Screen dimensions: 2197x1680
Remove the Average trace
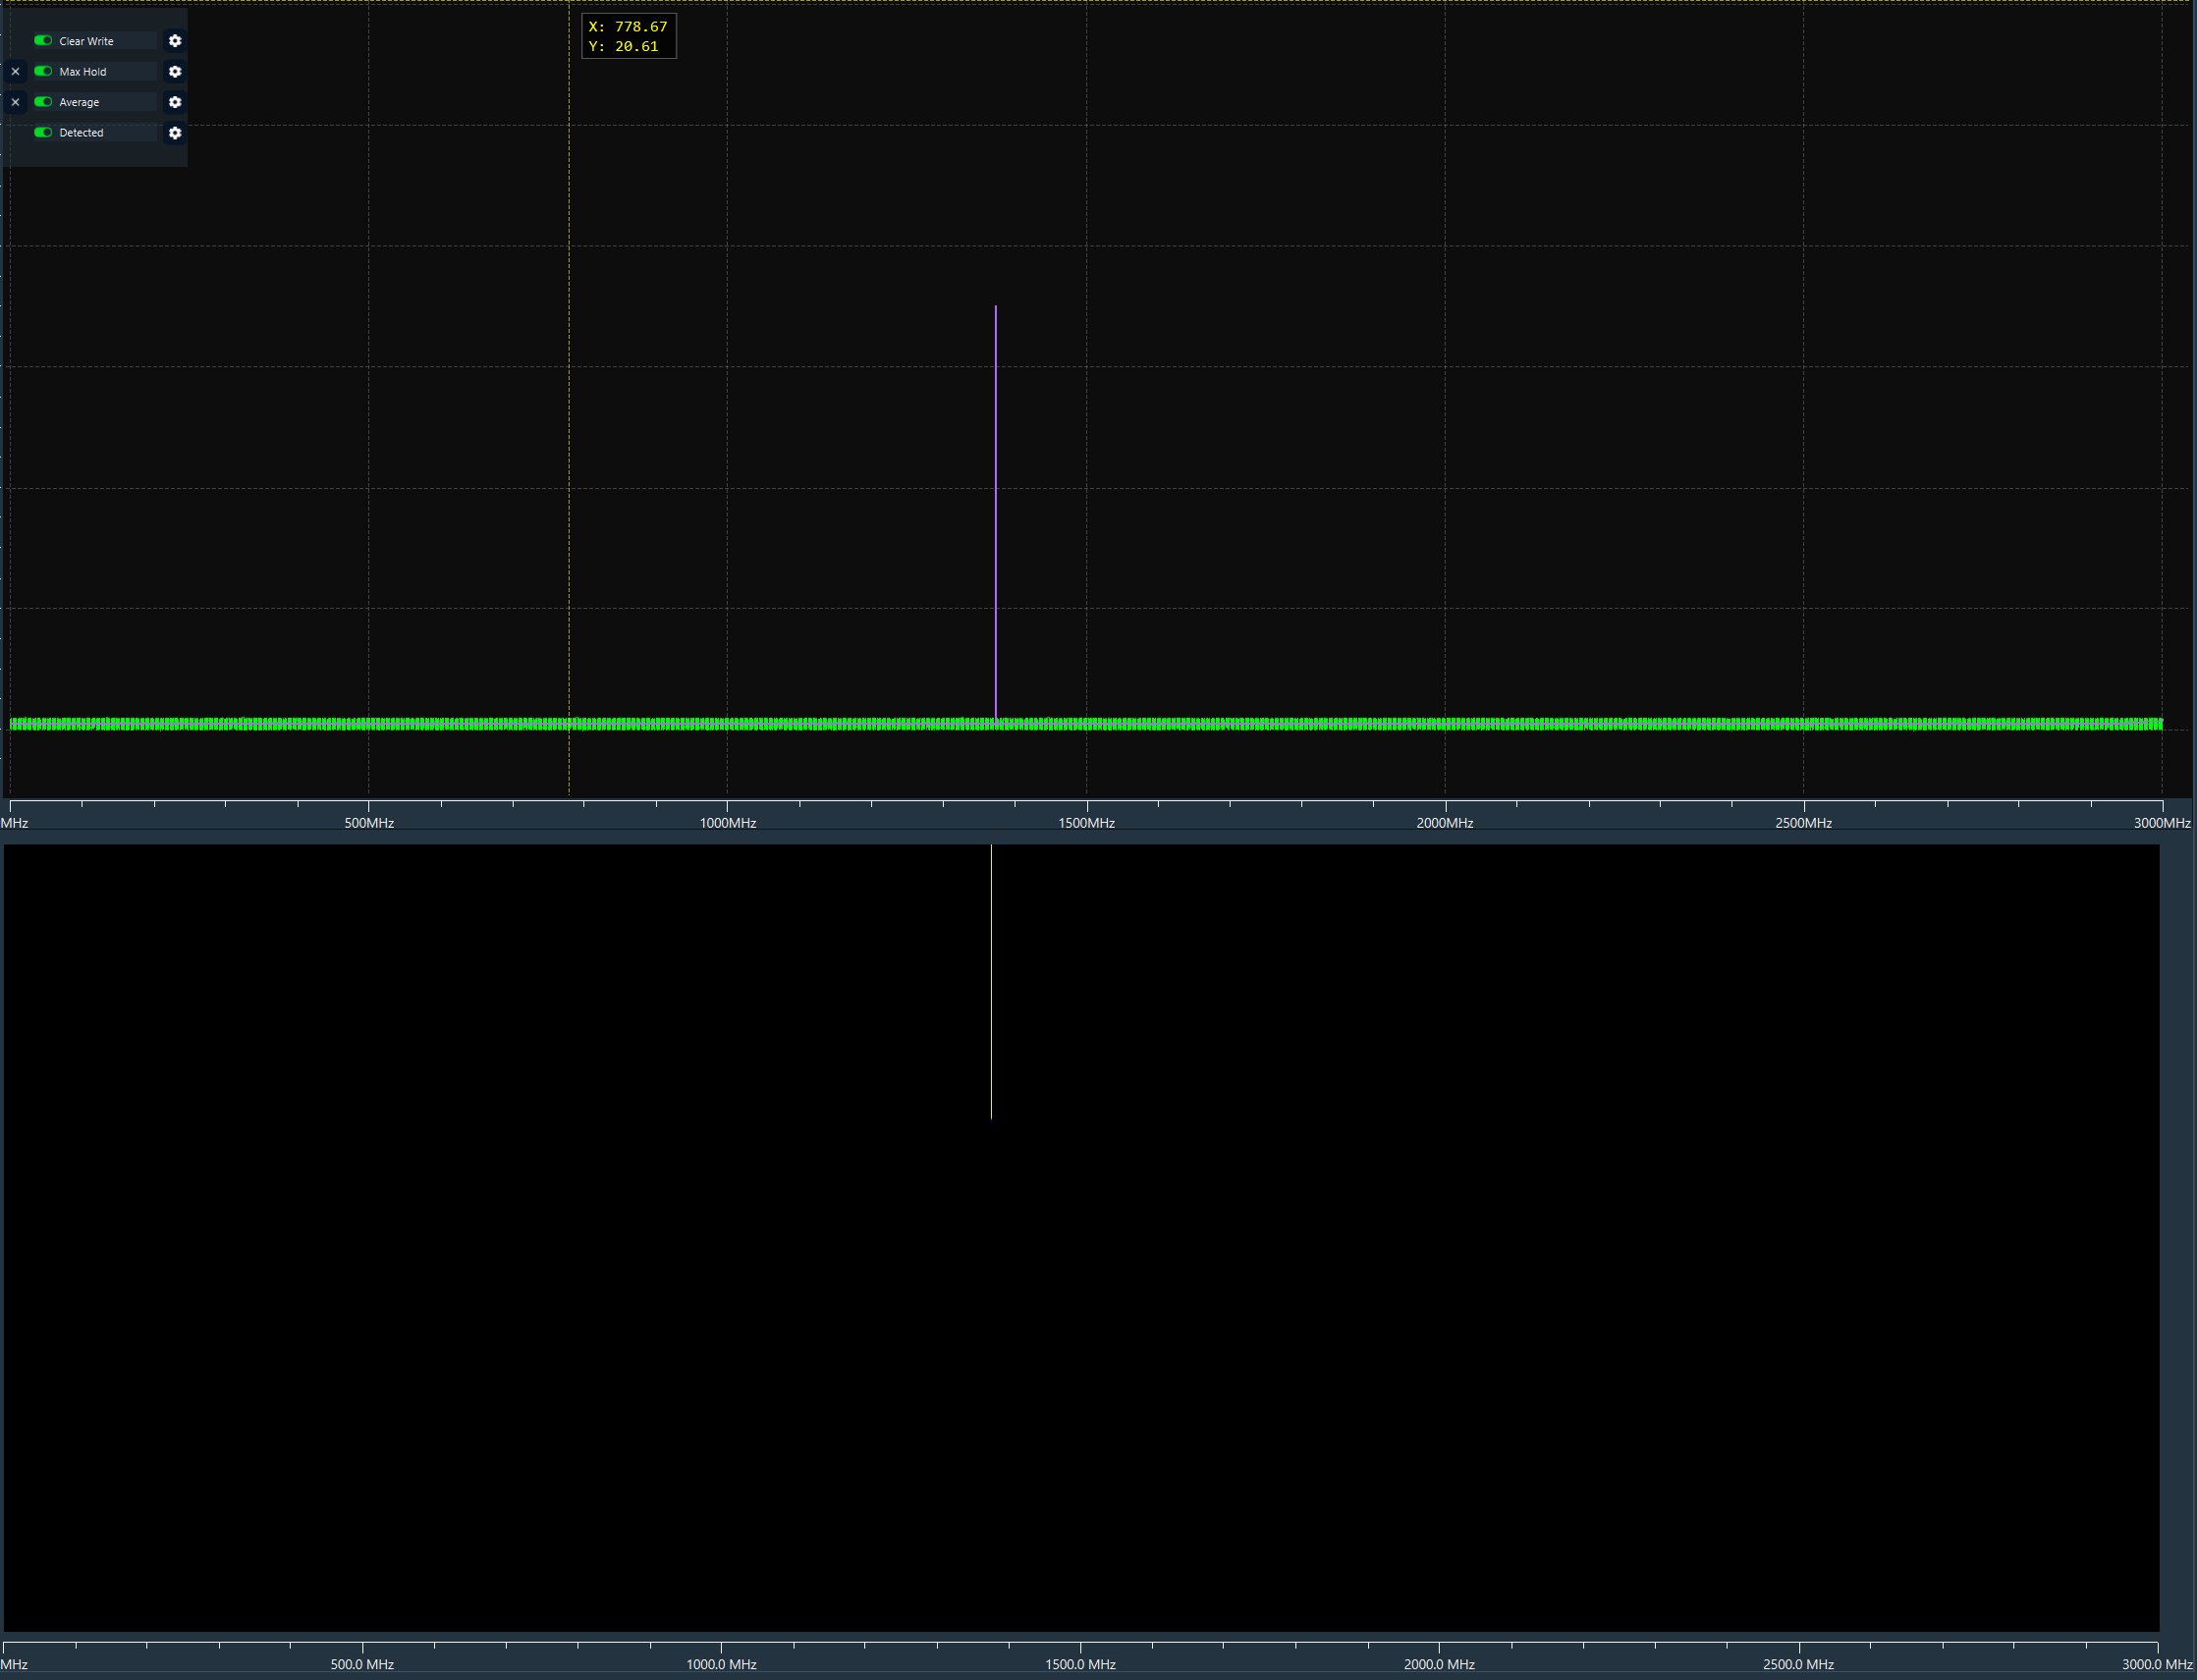click(15, 102)
